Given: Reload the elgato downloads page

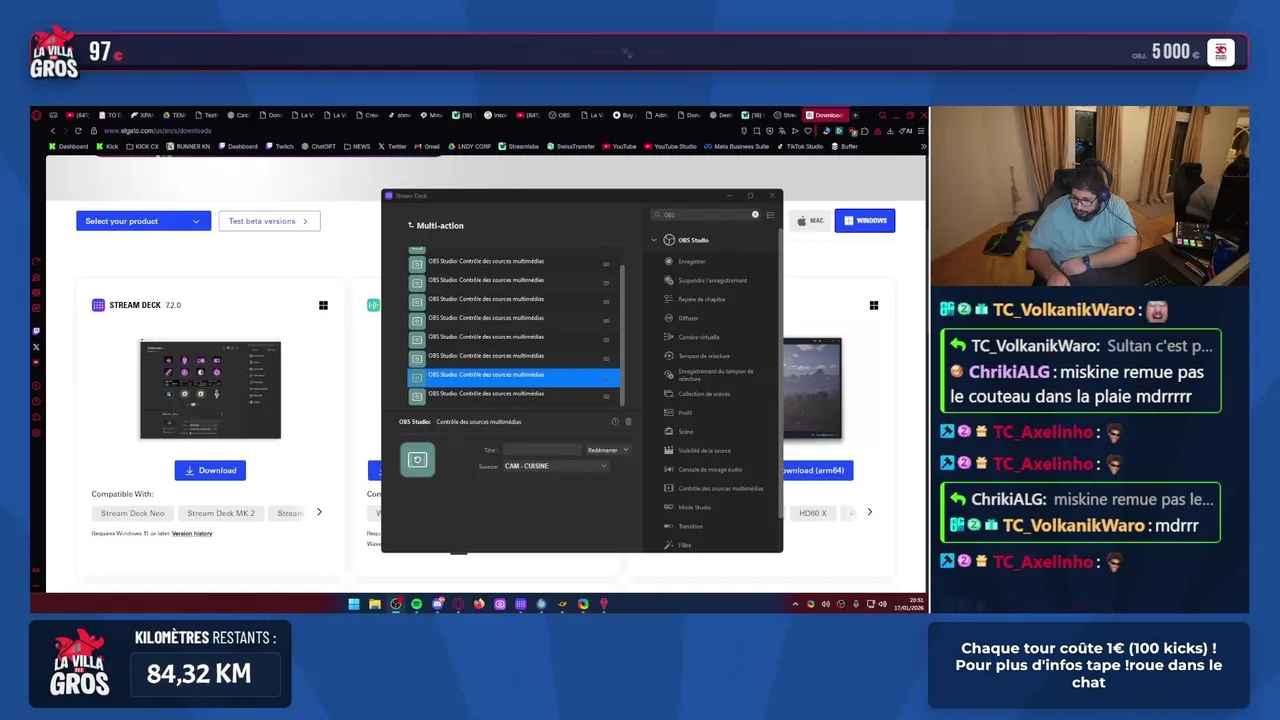Looking at the screenshot, I should coord(79,130).
